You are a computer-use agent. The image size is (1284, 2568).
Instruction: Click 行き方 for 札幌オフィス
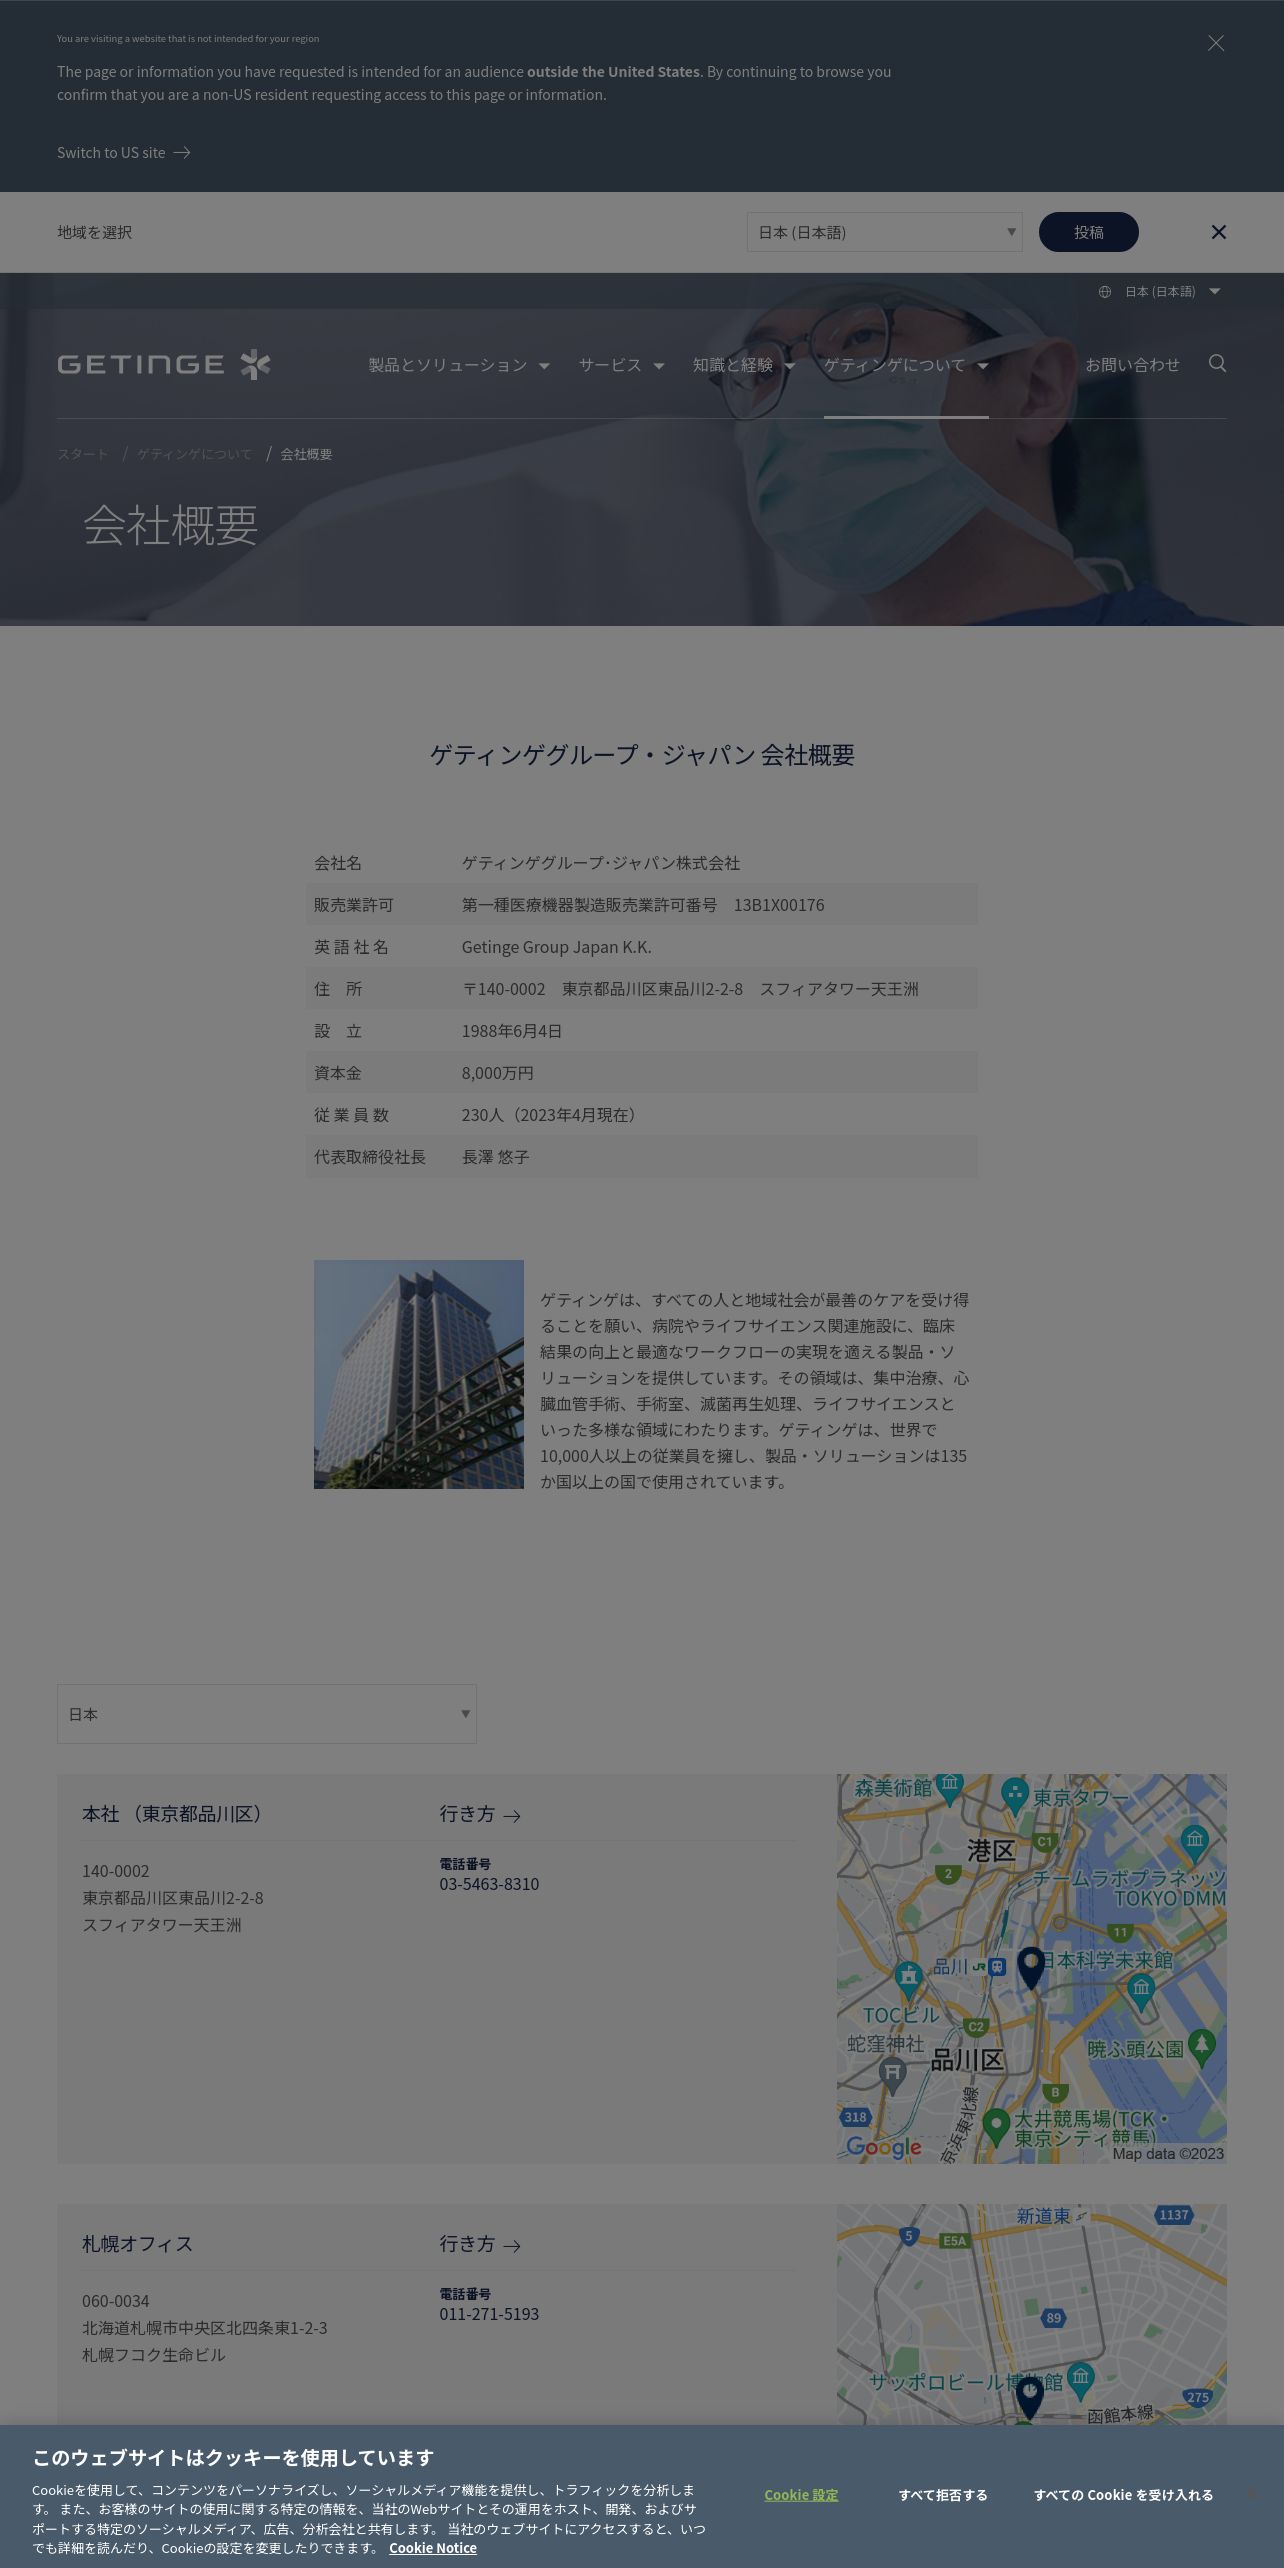480,2244
